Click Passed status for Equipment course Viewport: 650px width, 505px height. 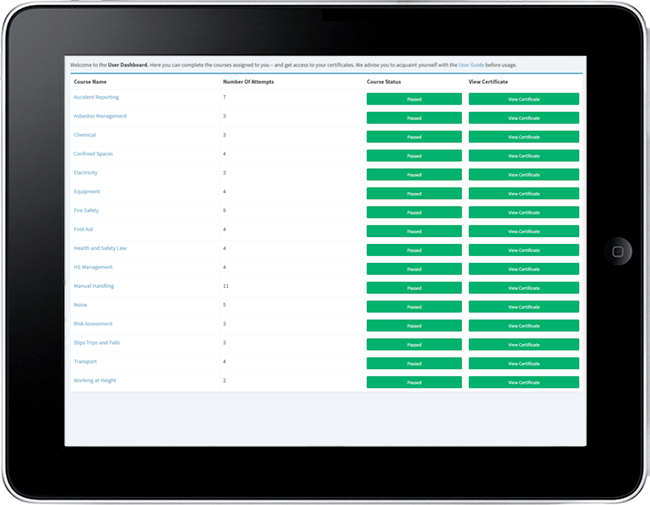click(x=414, y=193)
